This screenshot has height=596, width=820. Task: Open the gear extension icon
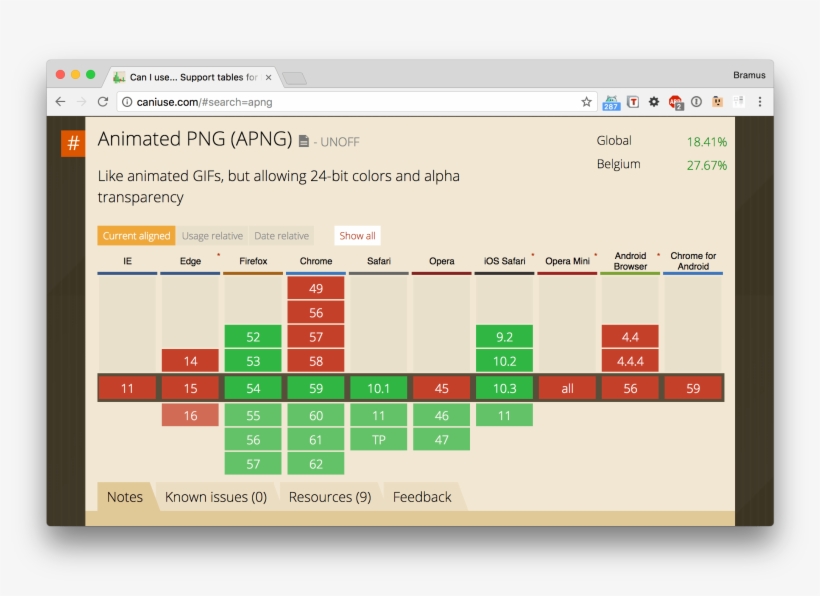pos(654,102)
